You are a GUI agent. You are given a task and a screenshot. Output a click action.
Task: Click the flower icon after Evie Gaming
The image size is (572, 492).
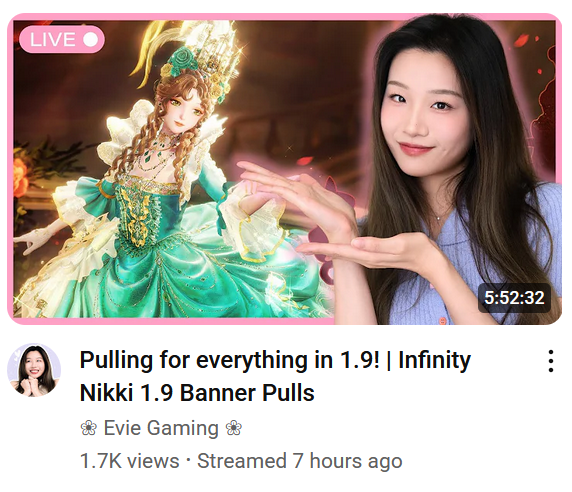[234, 428]
